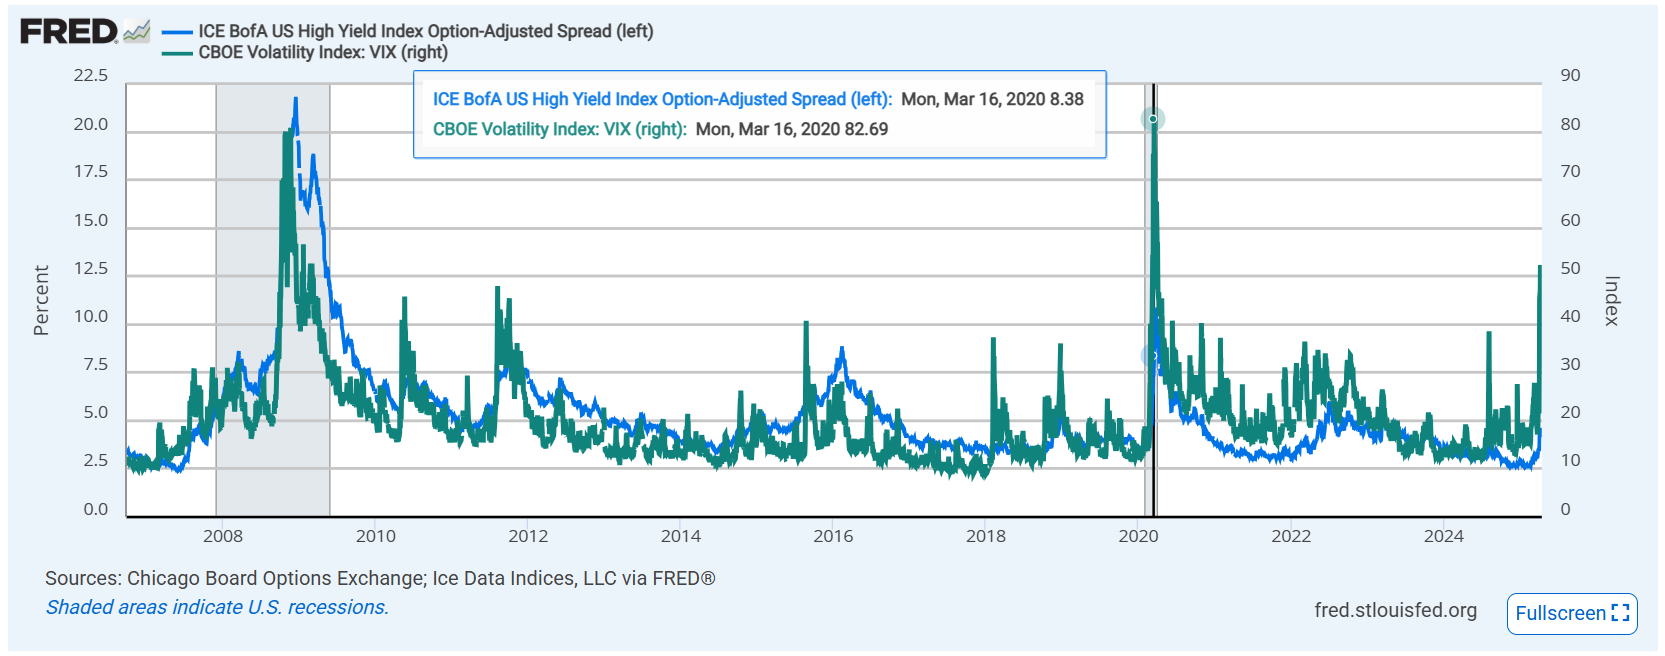Click the 'Index' right axis title
Viewport: 1665px width, 656px height.
pos(1611,300)
